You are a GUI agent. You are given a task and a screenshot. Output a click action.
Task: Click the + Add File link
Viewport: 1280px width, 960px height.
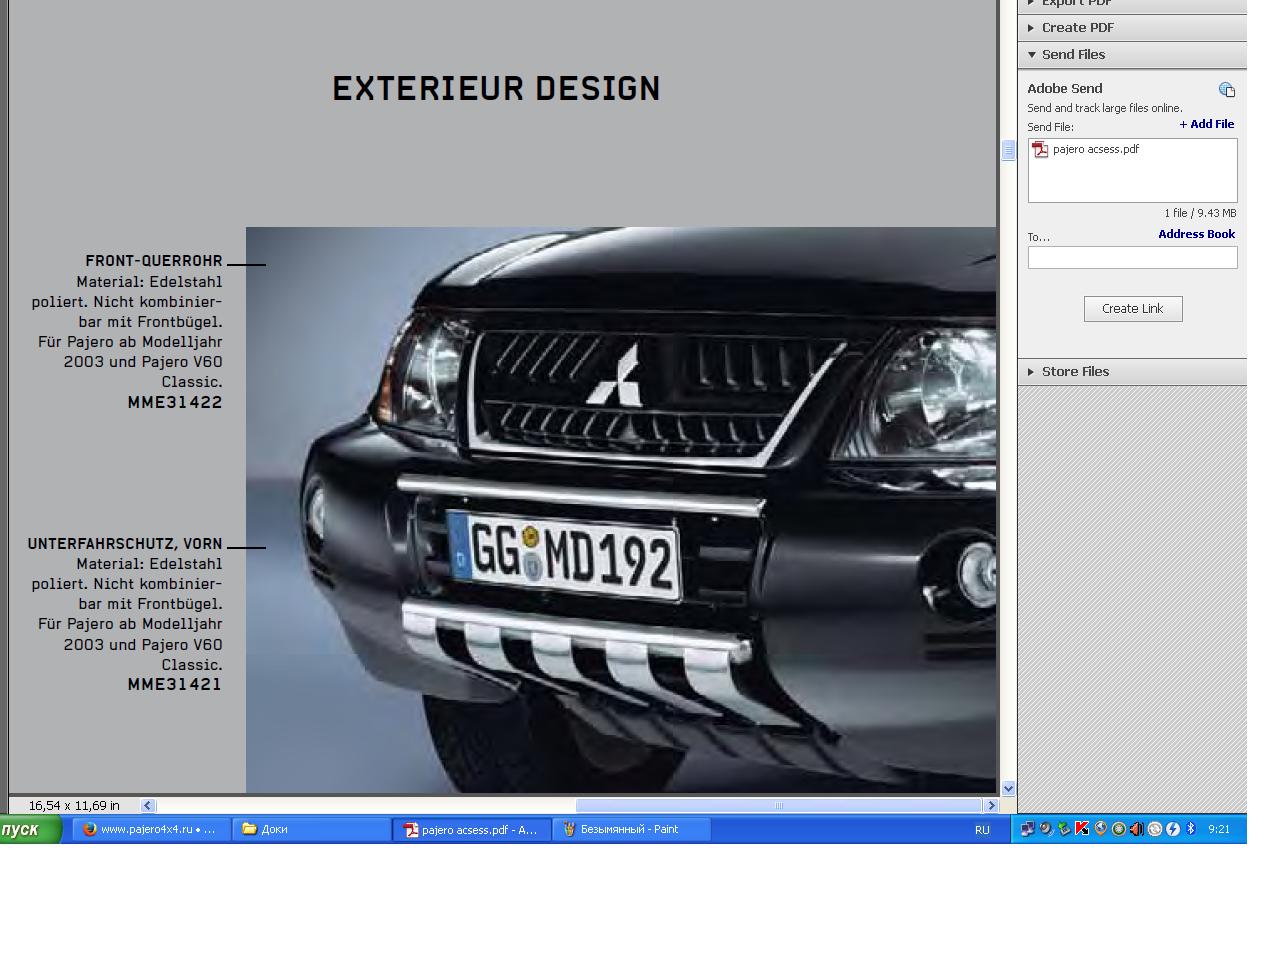pyautogui.click(x=1206, y=125)
